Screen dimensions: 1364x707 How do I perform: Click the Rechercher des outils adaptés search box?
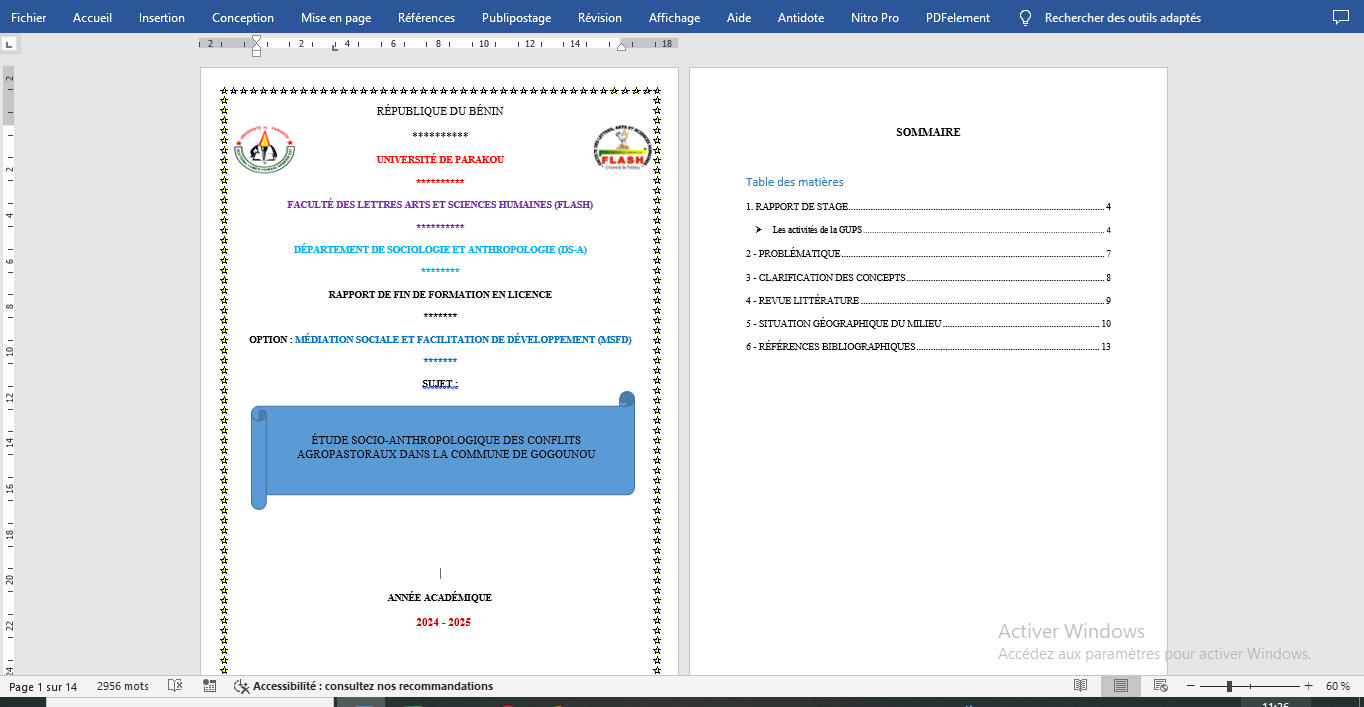(x=1110, y=18)
